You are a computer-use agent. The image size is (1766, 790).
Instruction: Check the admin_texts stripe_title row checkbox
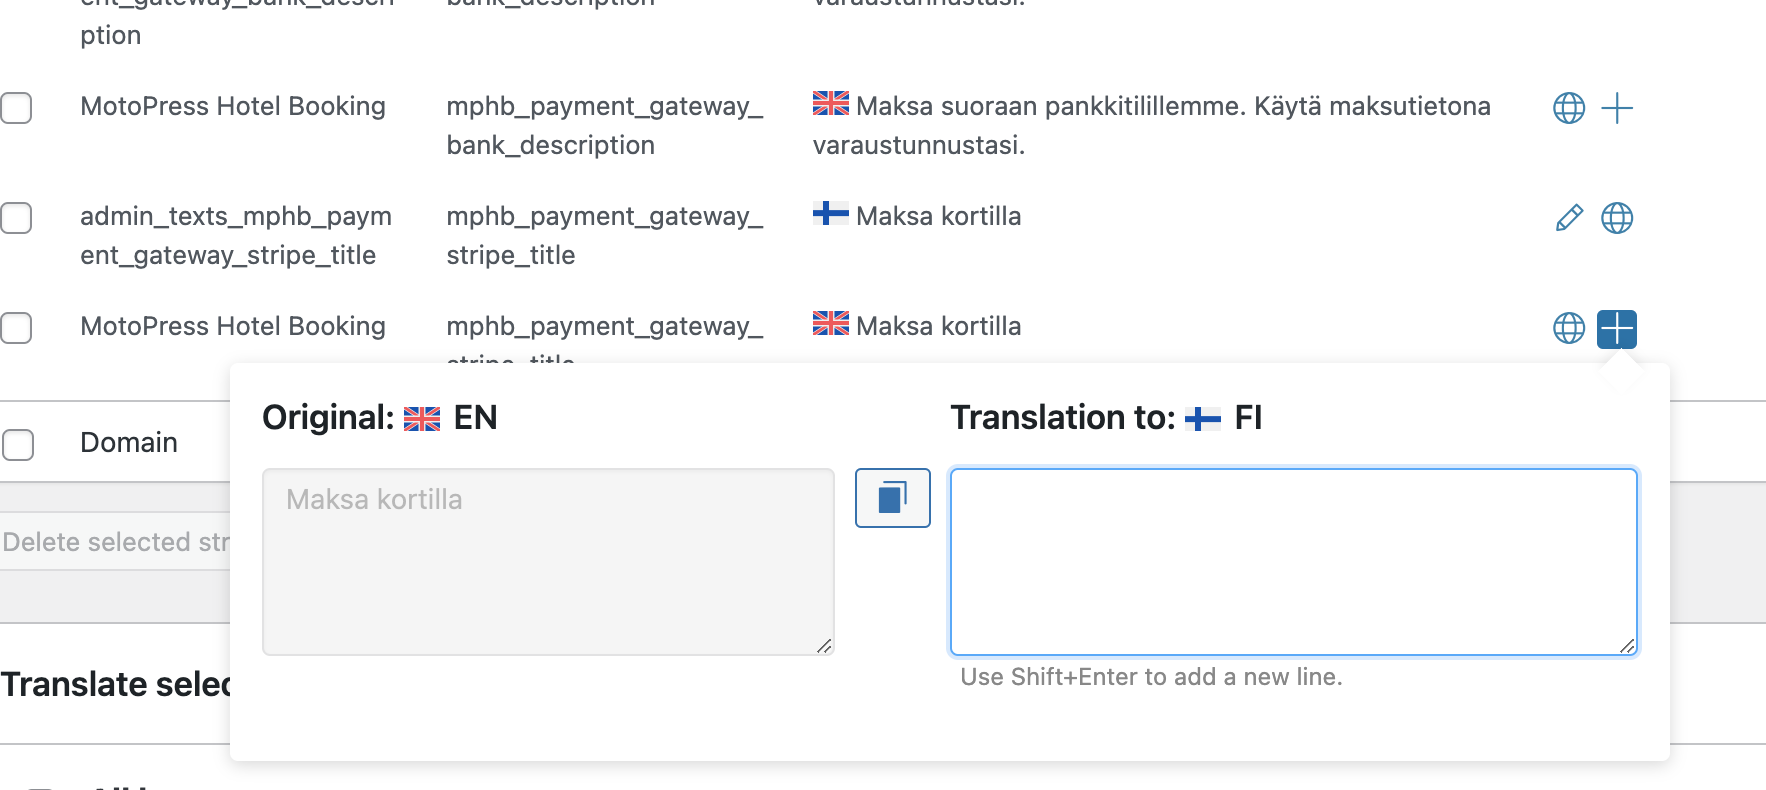point(16,218)
